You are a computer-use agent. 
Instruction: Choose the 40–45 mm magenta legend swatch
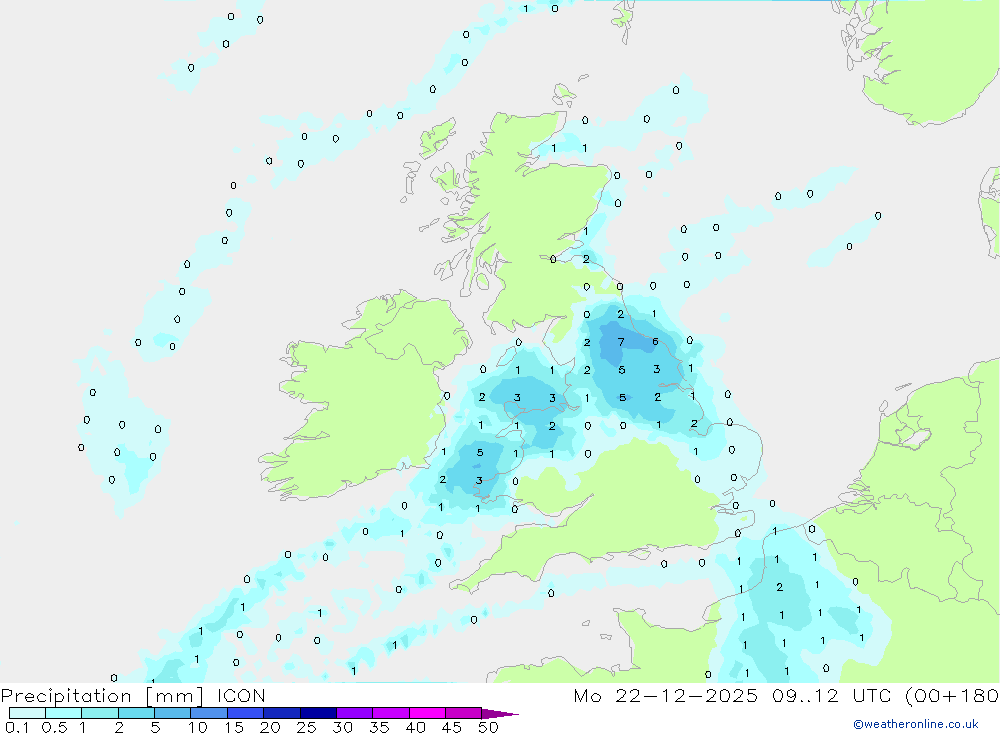[427, 713]
